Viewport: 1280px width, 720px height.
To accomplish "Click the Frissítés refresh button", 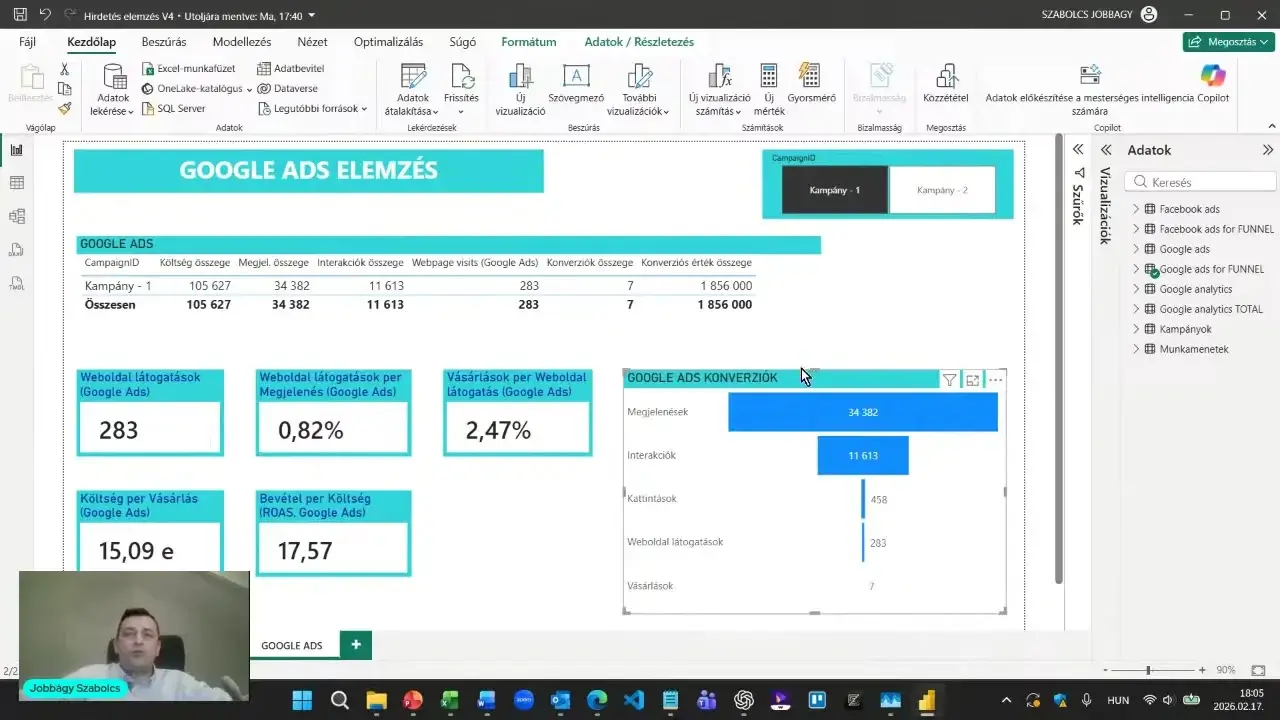I will click(461, 88).
